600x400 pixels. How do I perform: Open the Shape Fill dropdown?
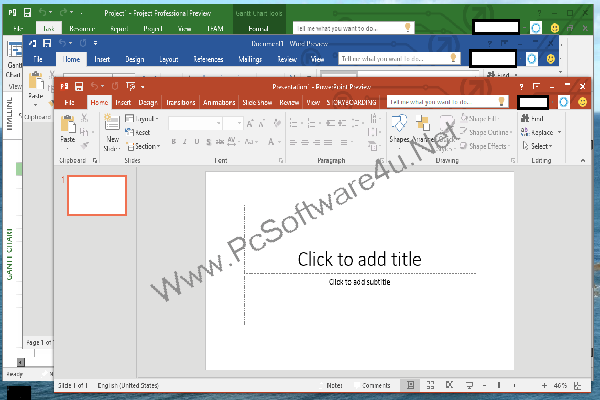click(480, 118)
